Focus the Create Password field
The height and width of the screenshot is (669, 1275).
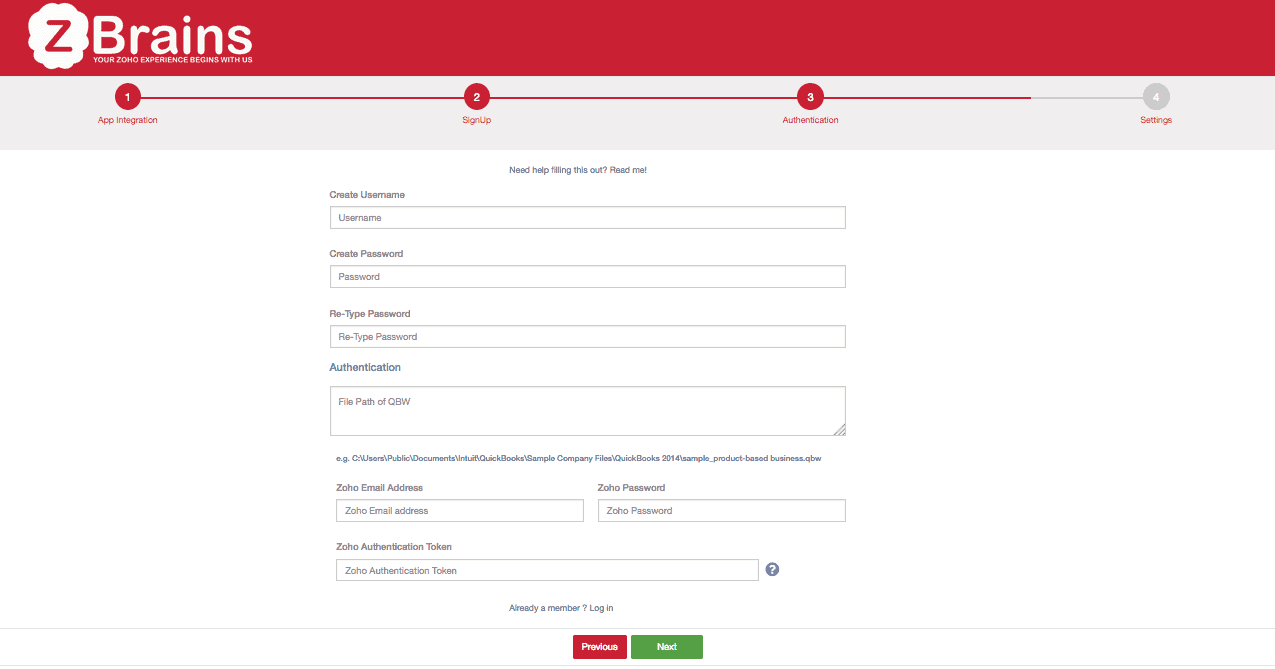(x=588, y=276)
